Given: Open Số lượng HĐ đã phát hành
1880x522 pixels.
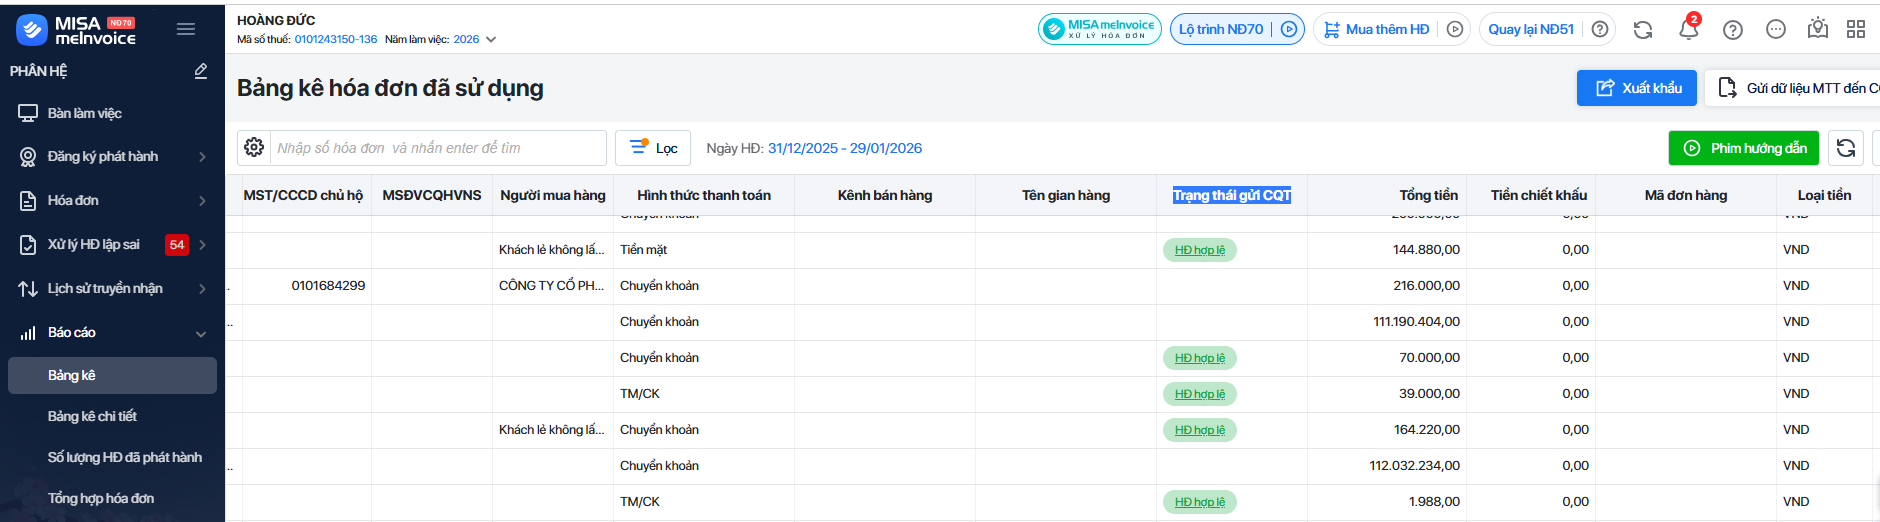Looking at the screenshot, I should (125, 457).
